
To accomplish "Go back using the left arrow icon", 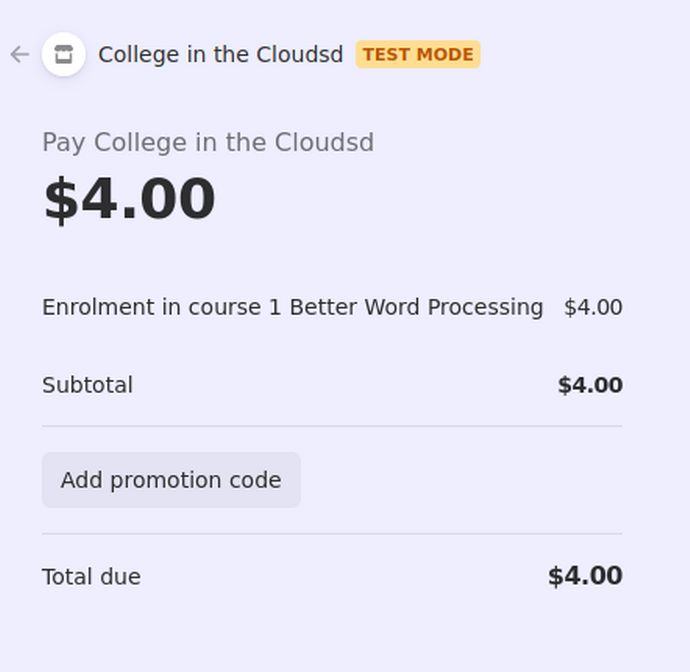I will click(20, 55).
